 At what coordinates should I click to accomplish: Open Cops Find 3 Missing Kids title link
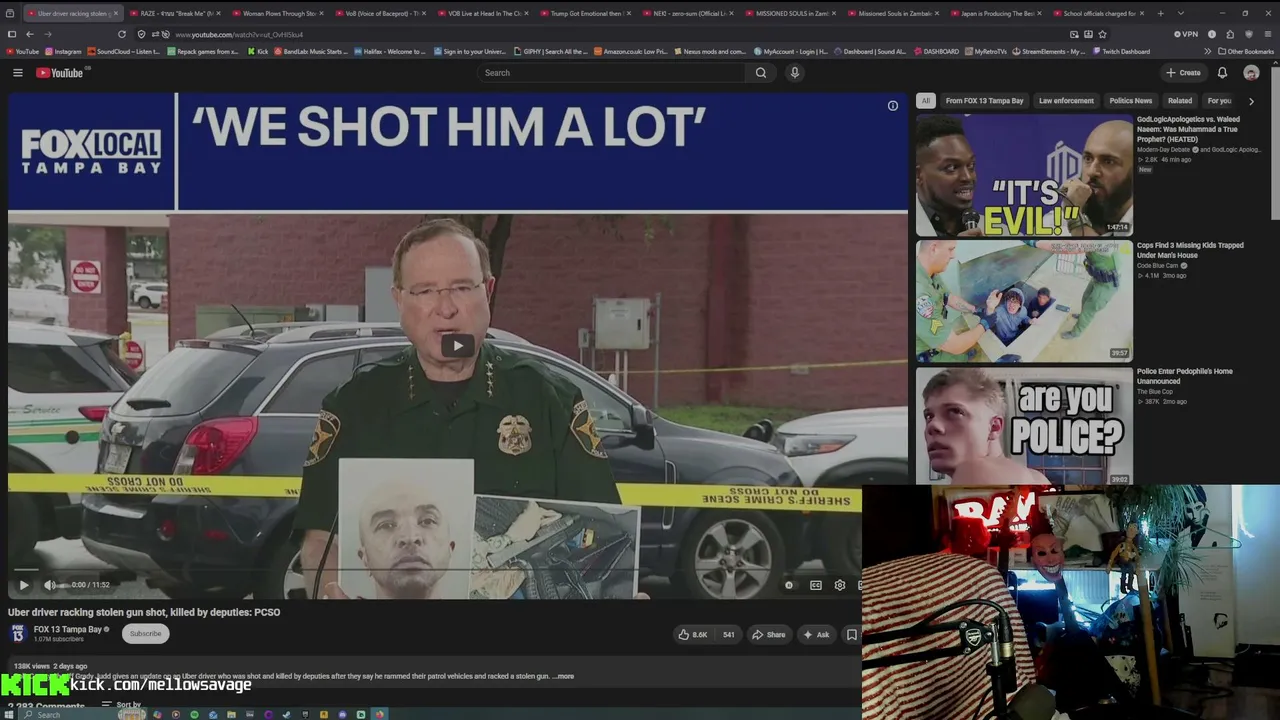(x=1190, y=250)
